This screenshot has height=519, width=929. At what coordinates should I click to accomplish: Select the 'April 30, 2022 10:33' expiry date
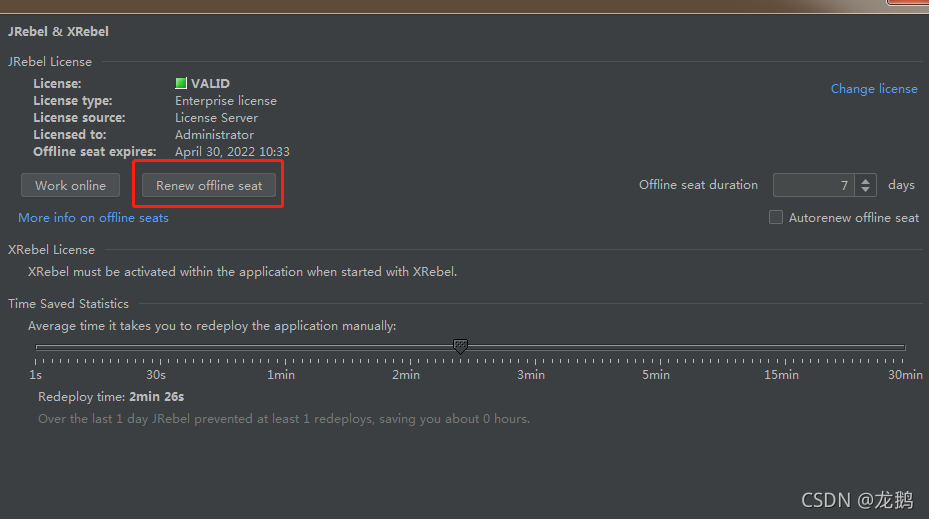[232, 152]
